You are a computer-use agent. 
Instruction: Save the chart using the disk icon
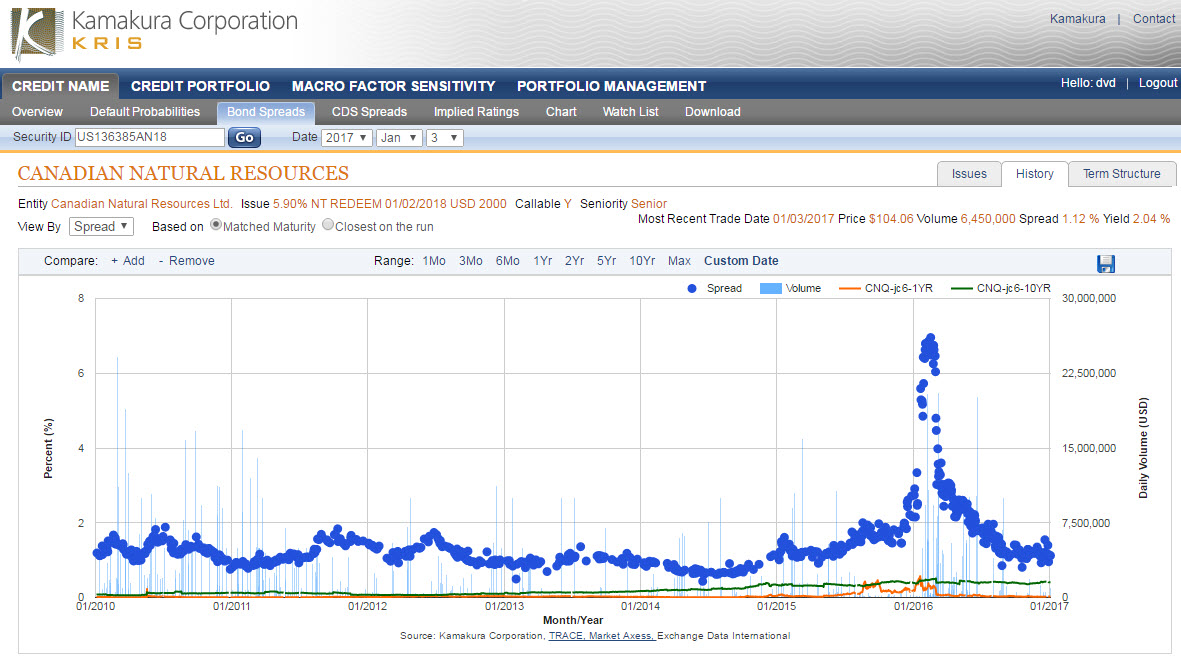pos(1106,262)
